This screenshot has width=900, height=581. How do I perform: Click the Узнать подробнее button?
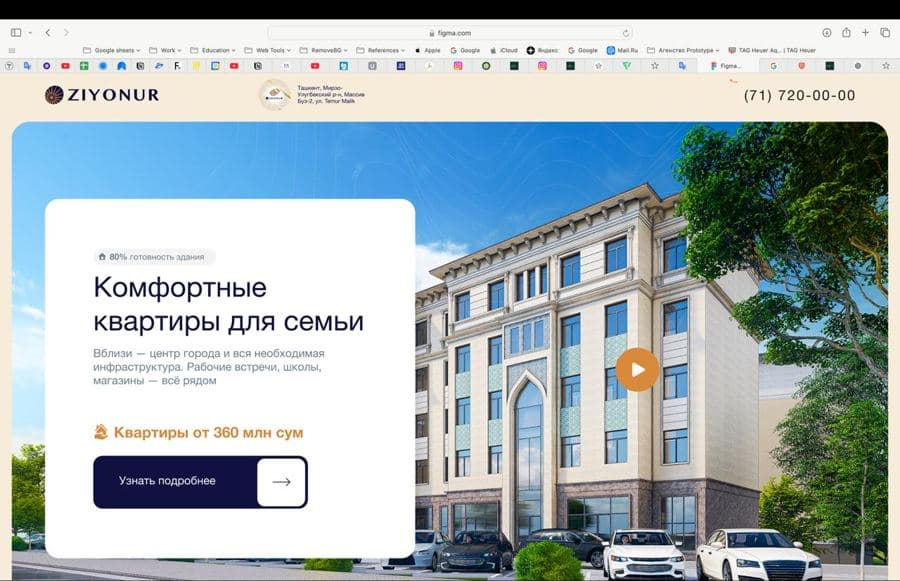(200, 482)
